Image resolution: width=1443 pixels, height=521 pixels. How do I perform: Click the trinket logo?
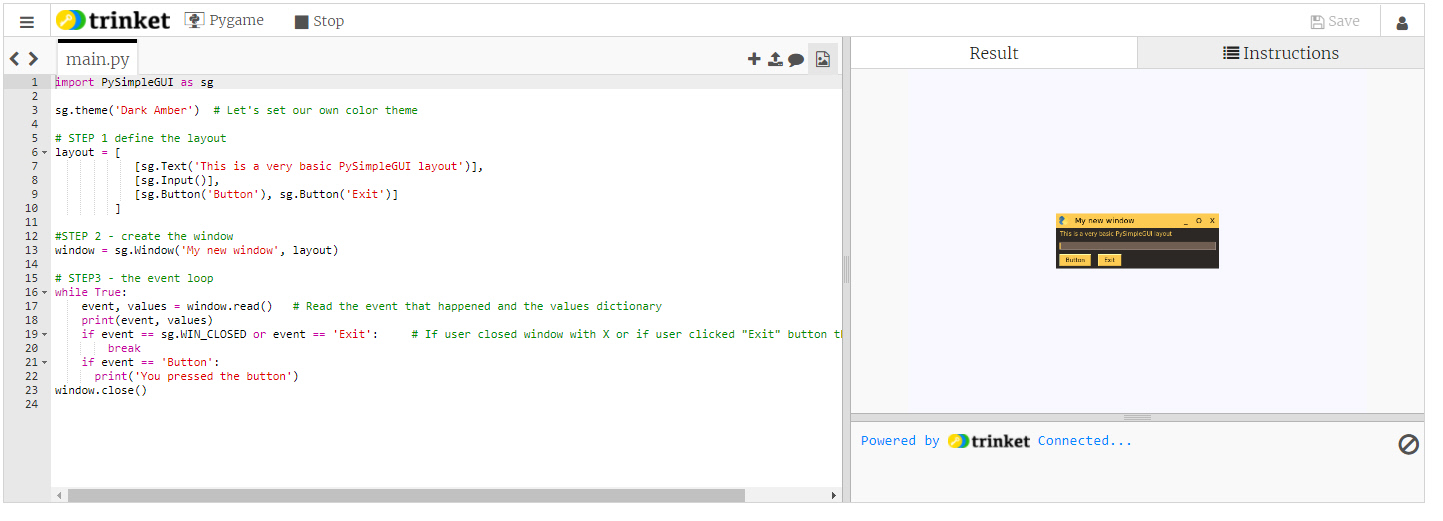113,20
